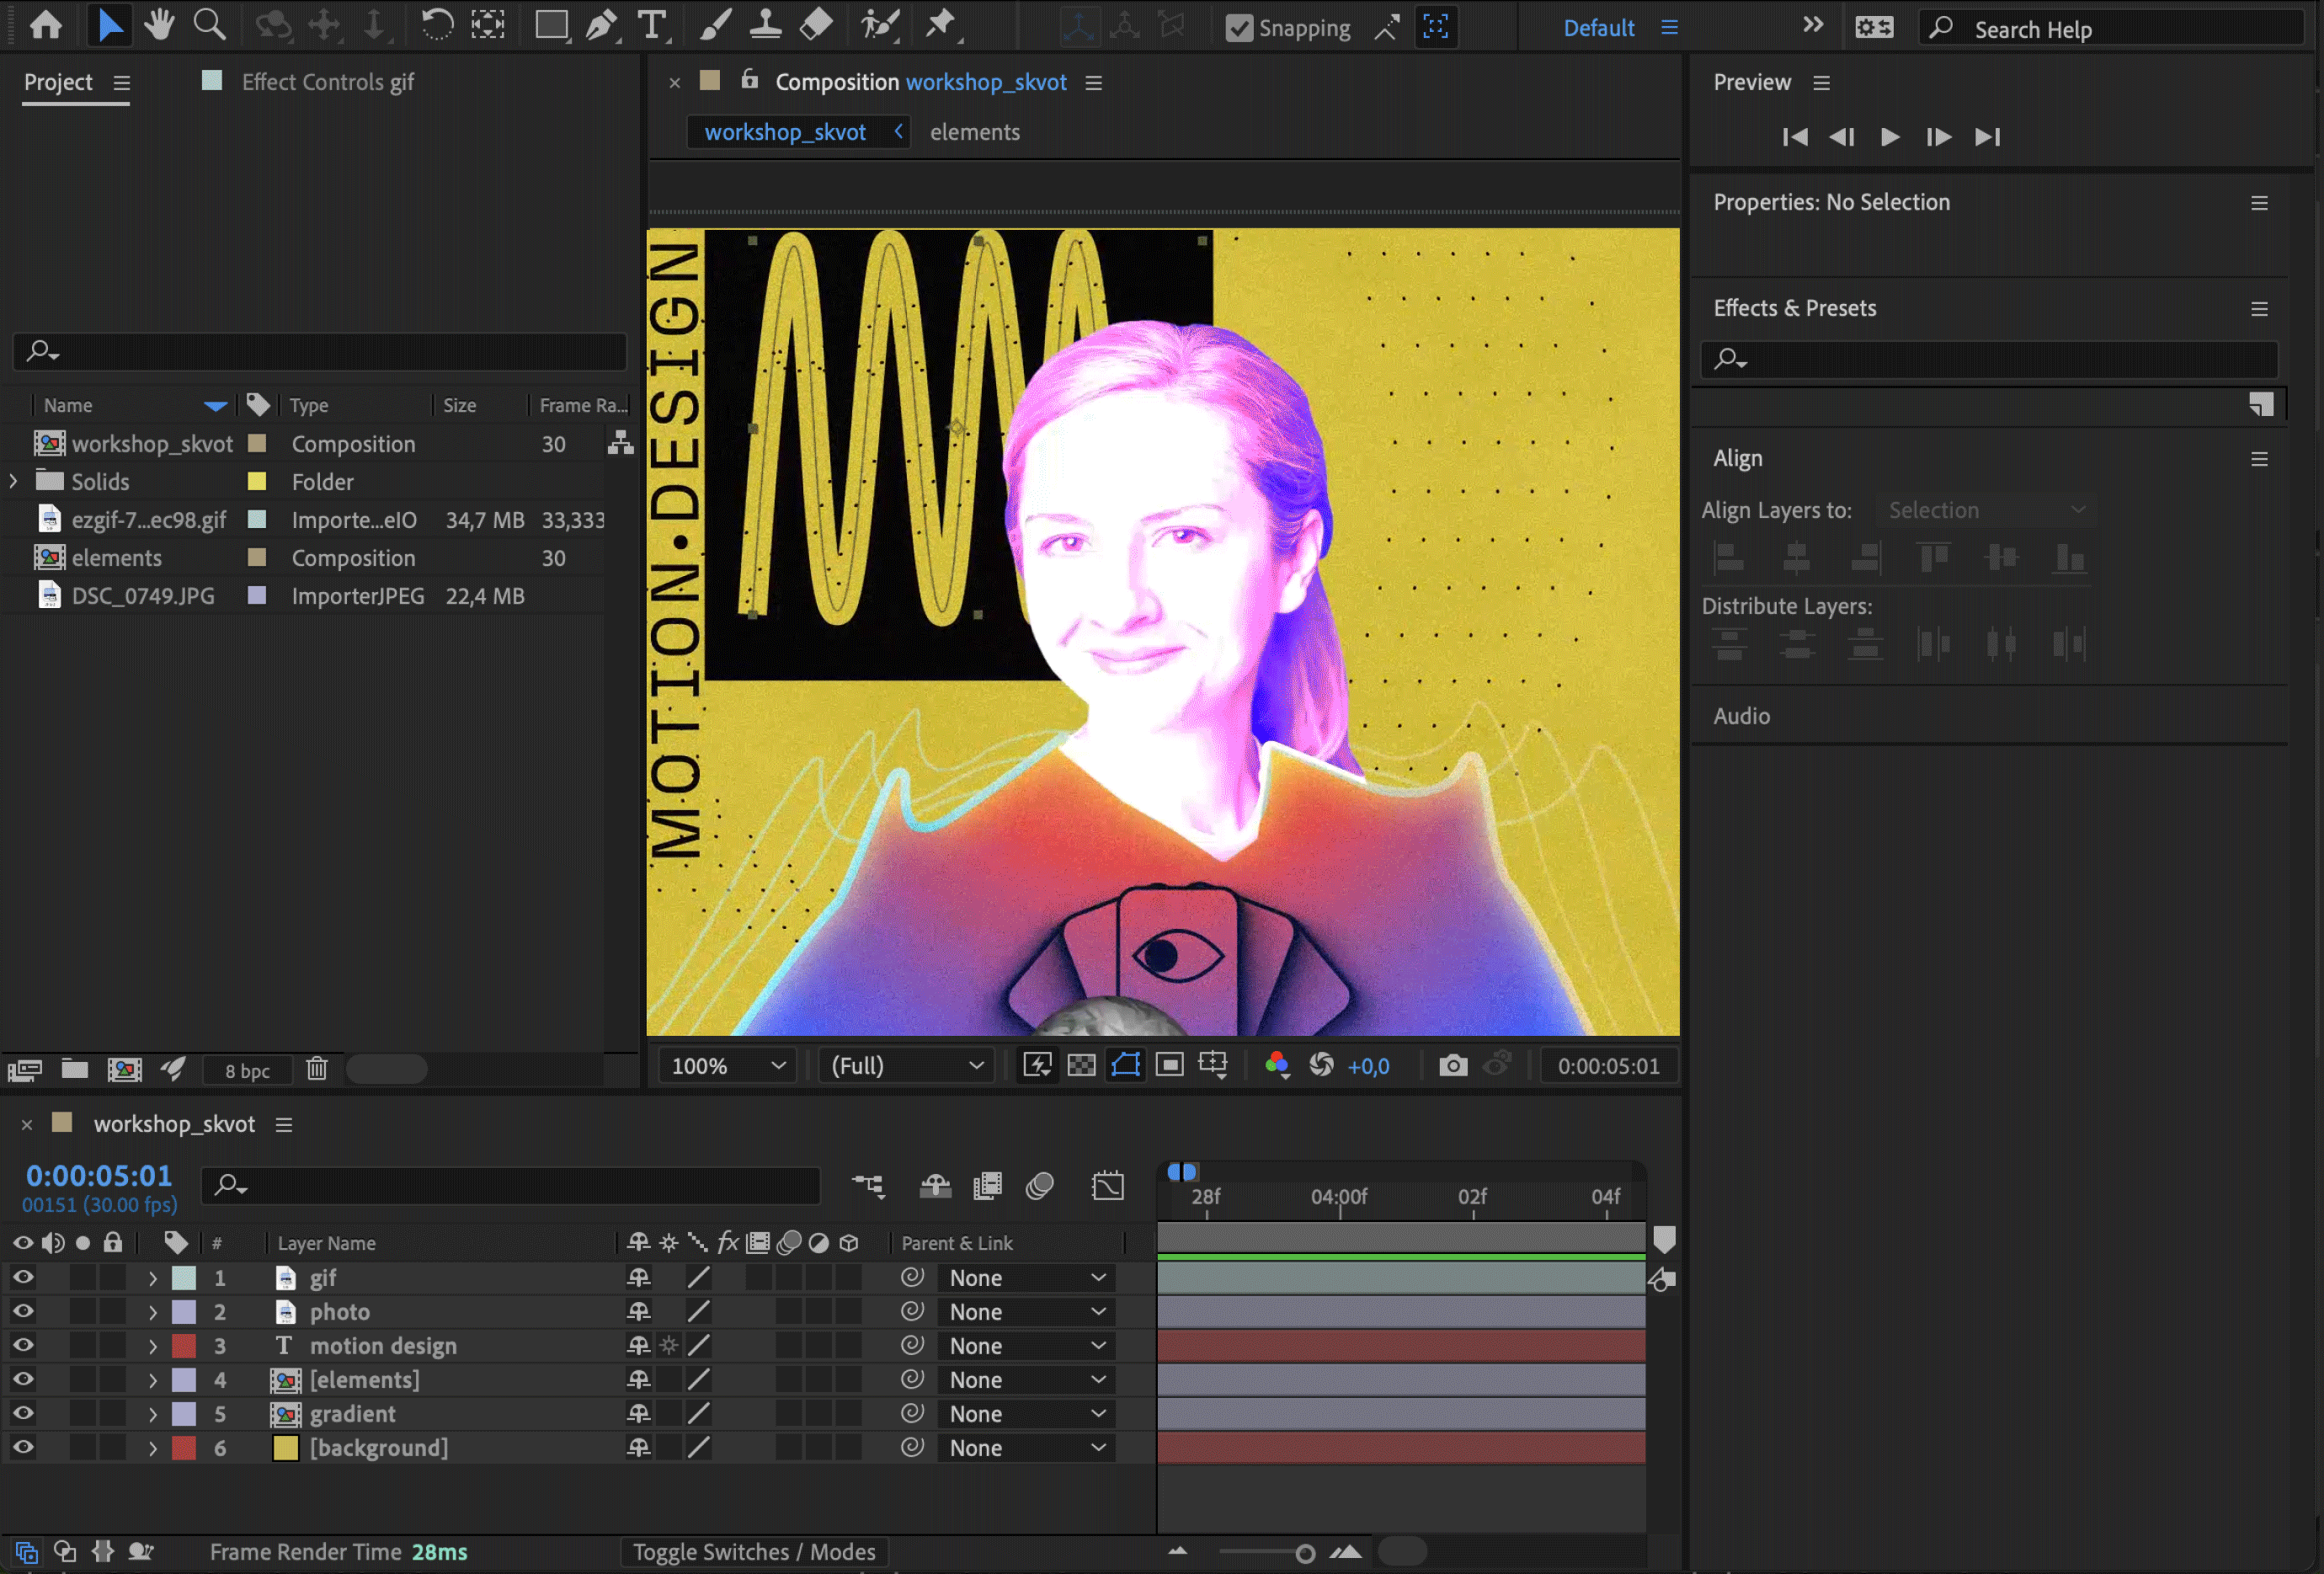Image resolution: width=2324 pixels, height=1574 pixels.
Task: Click the Snapping toggle button
Action: point(1237,26)
